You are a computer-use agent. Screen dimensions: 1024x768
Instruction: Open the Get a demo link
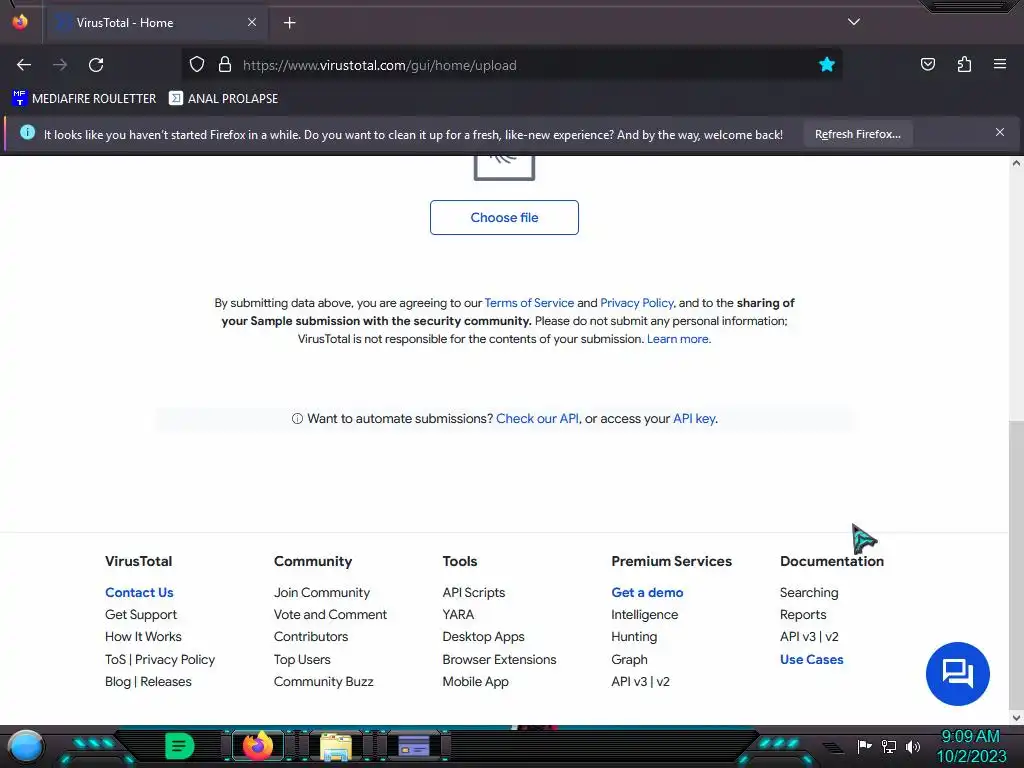(647, 592)
